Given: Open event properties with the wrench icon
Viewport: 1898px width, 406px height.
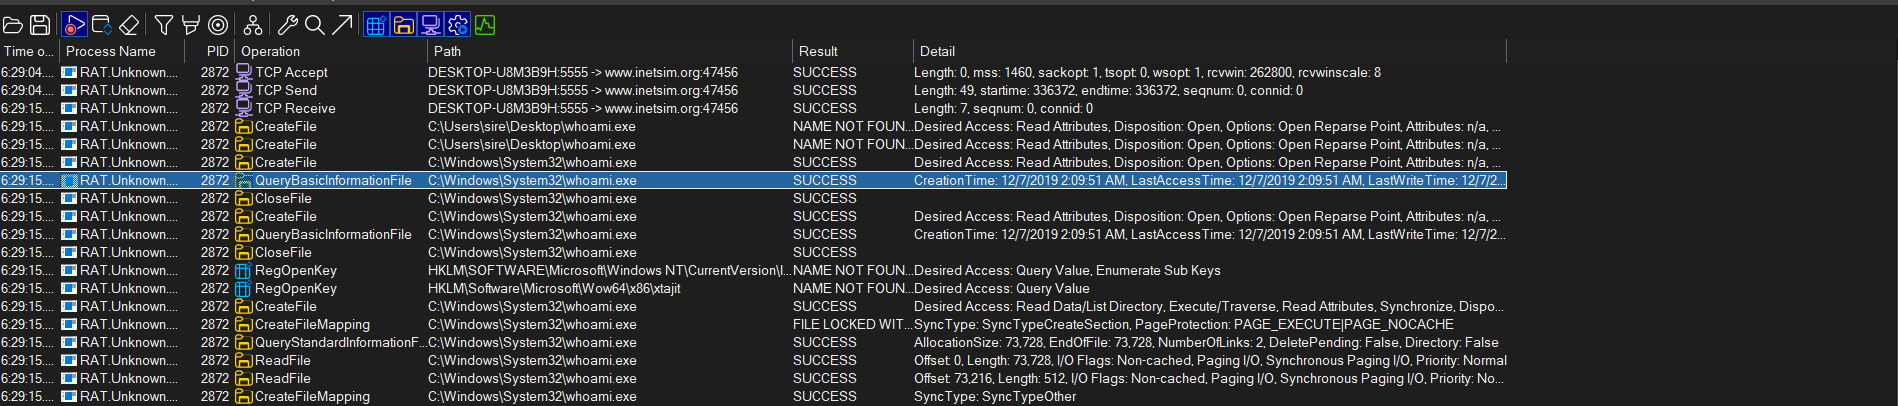Looking at the screenshot, I should coord(287,25).
